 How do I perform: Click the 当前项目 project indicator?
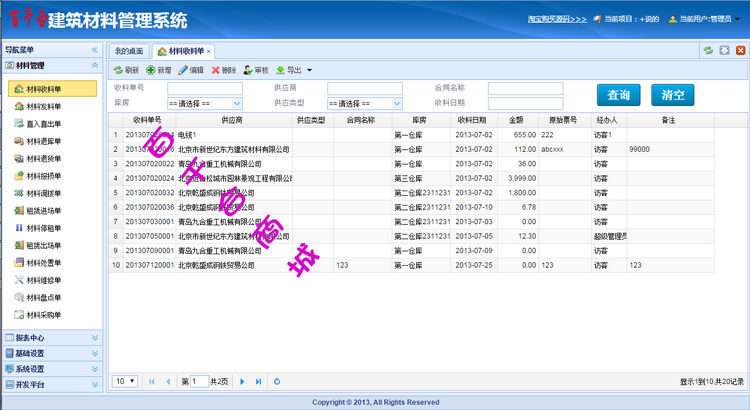click(x=626, y=19)
